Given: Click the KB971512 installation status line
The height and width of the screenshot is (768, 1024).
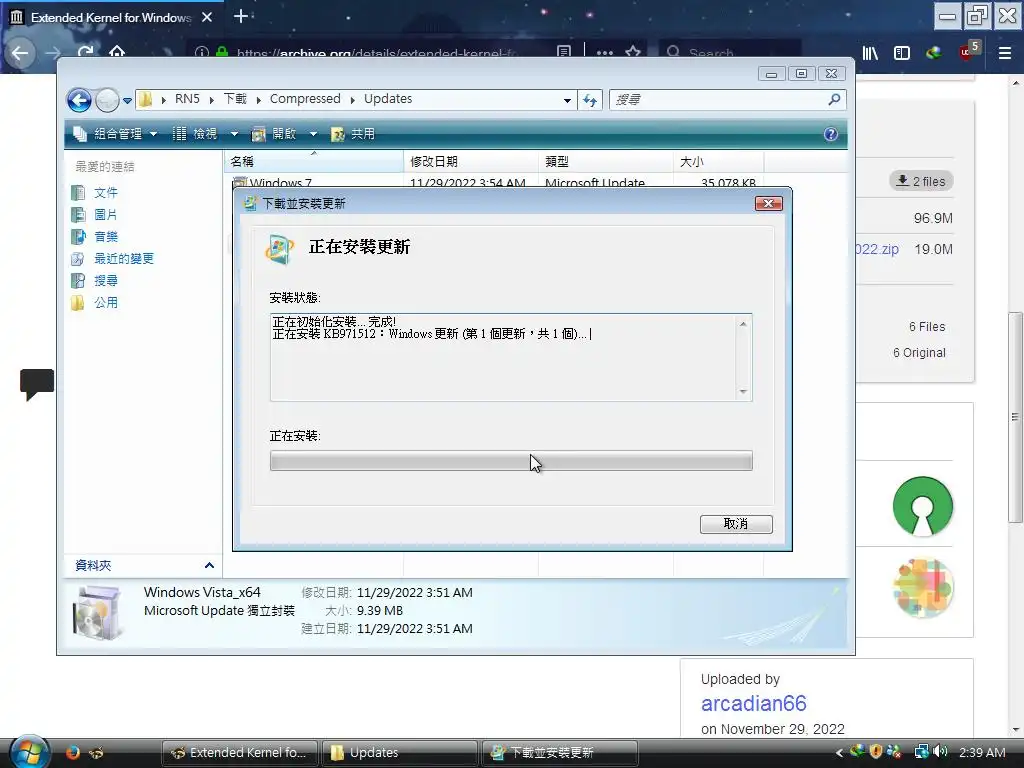Looking at the screenshot, I should pos(431,334).
